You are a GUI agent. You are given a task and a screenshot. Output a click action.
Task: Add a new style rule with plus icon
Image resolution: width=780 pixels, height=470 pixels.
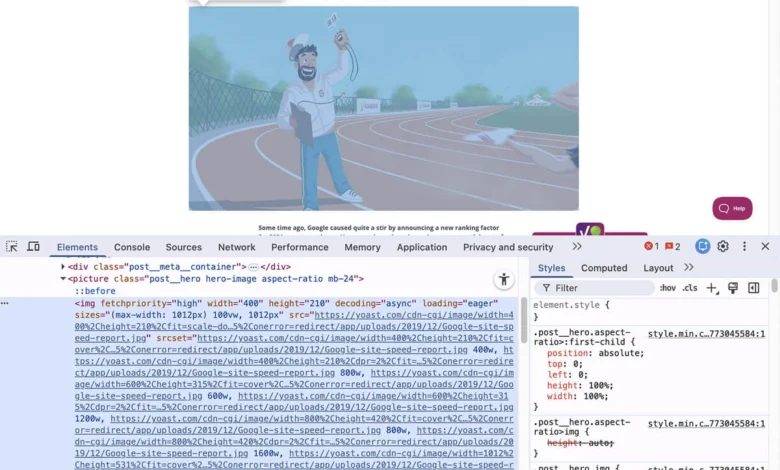click(x=712, y=288)
